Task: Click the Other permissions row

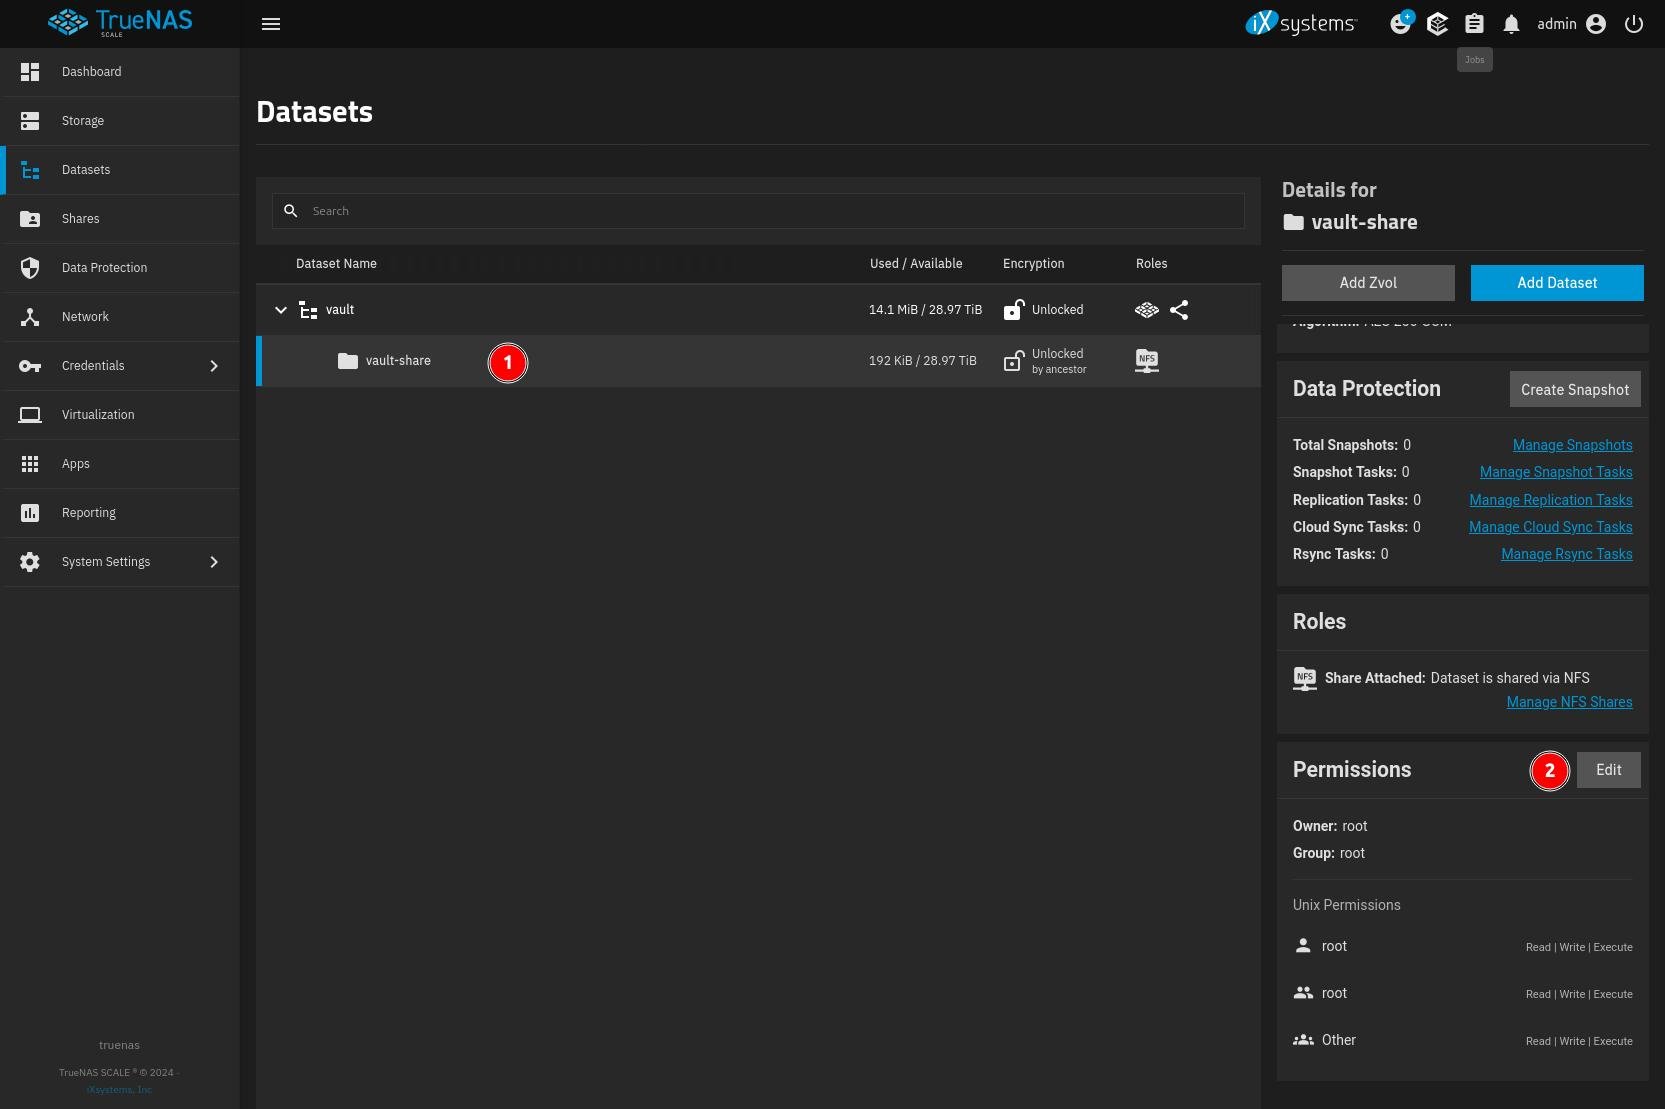Action: (1463, 1041)
